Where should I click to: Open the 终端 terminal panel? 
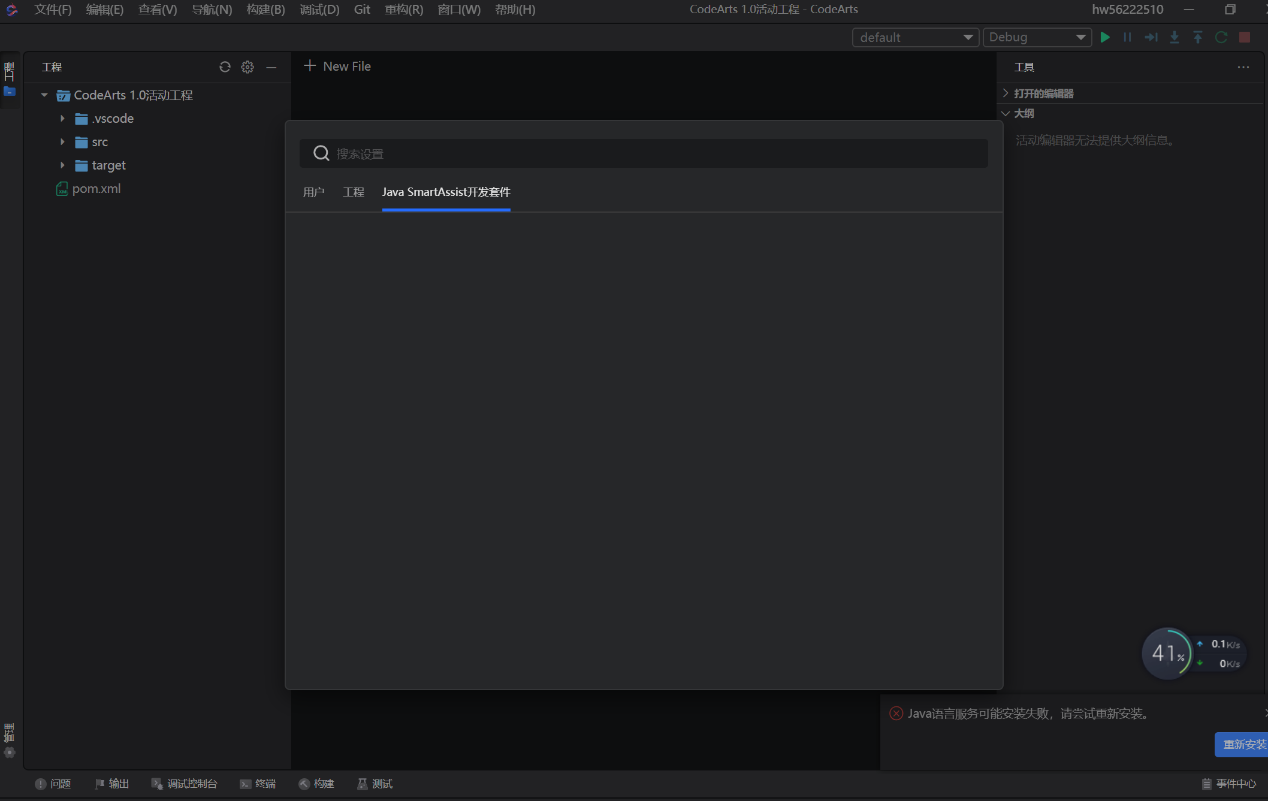coord(258,784)
